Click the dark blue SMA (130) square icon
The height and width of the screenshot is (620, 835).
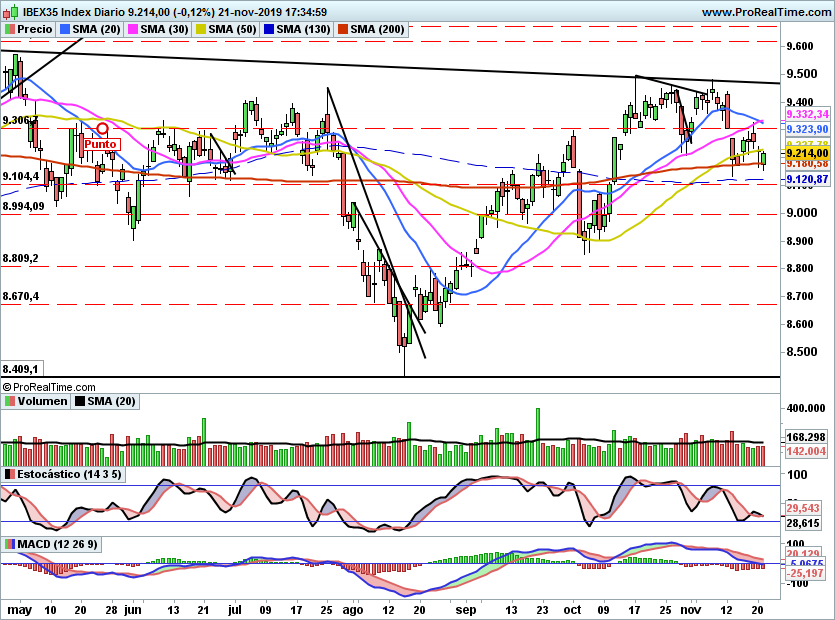(x=266, y=29)
